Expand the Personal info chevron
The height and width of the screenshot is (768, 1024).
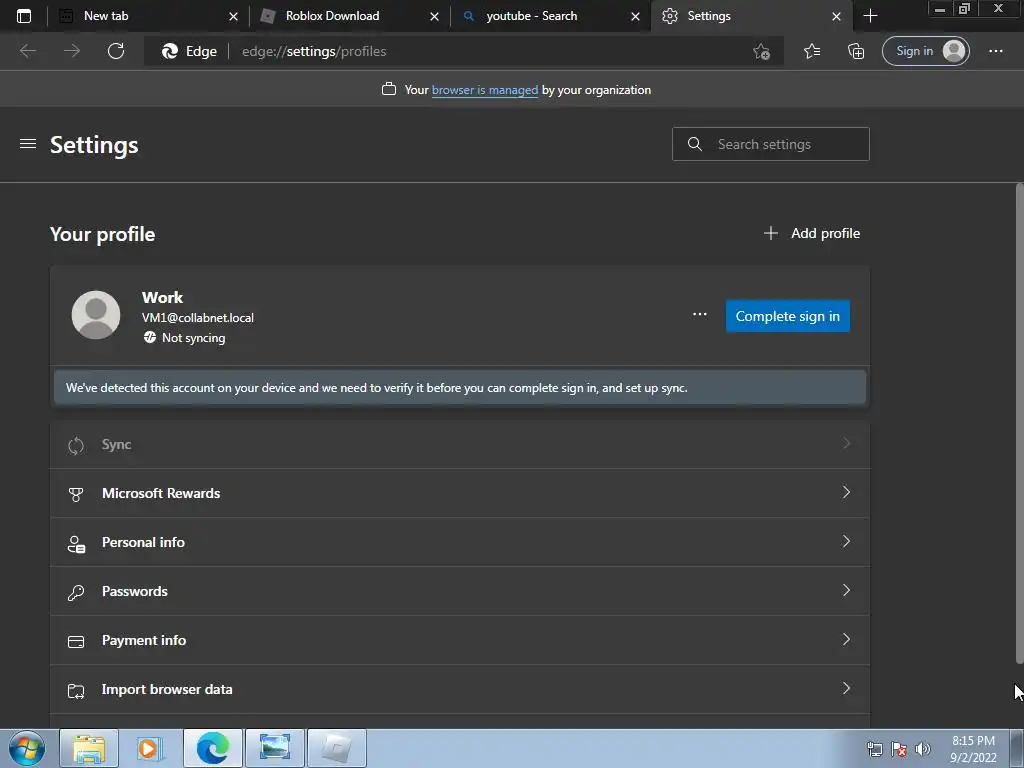[846, 541]
